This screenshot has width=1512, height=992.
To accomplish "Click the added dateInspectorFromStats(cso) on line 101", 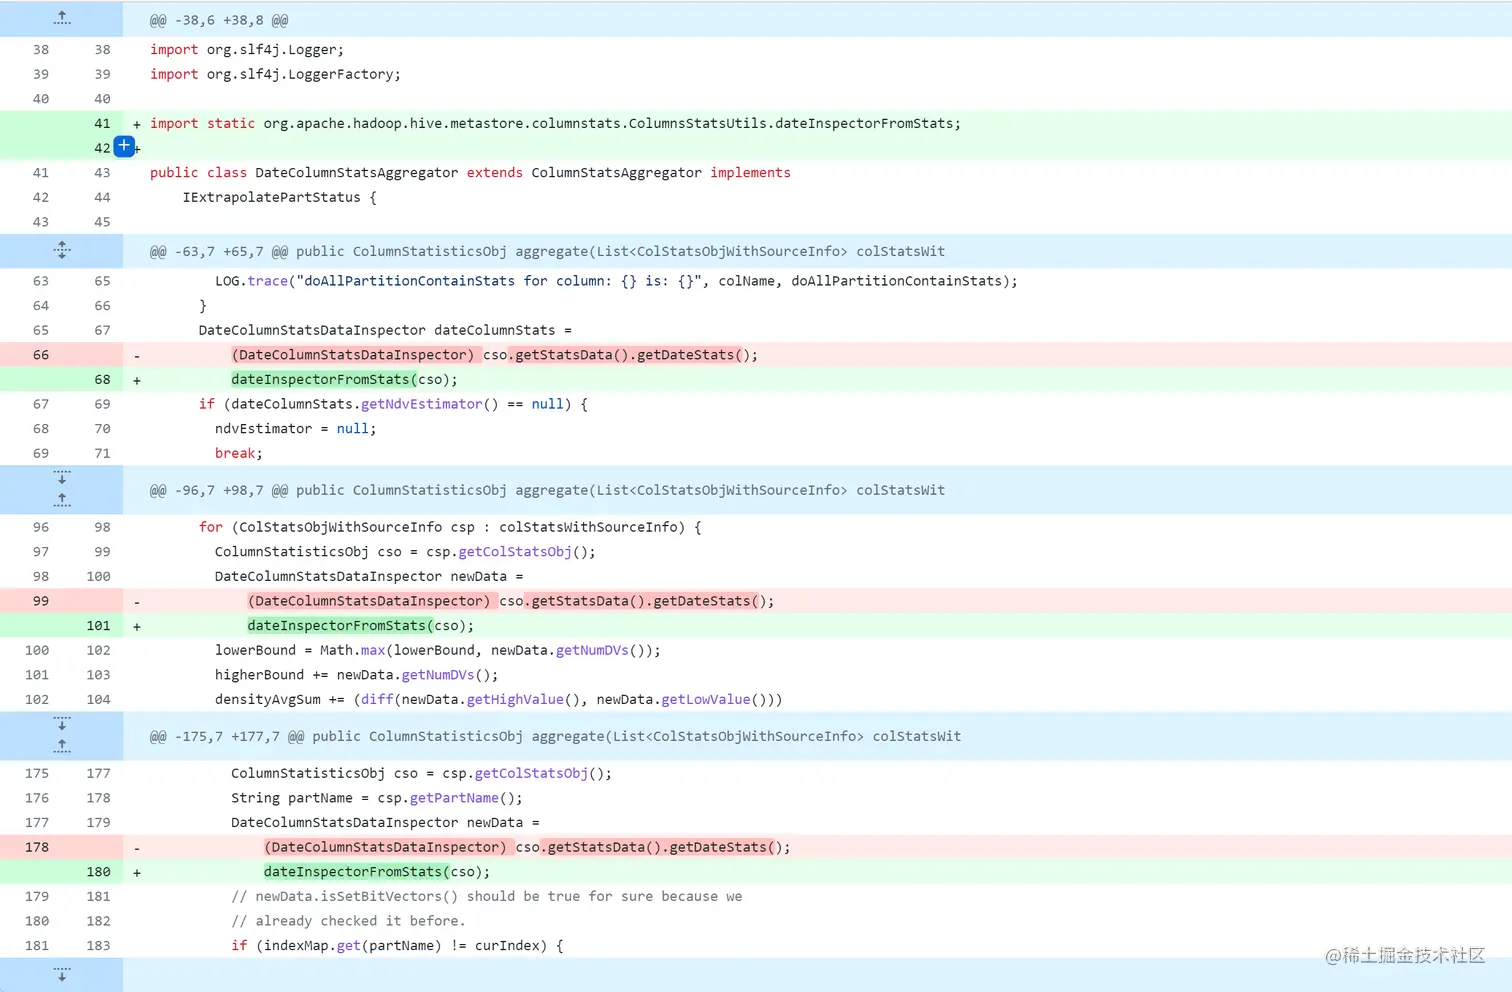I will point(360,625).
